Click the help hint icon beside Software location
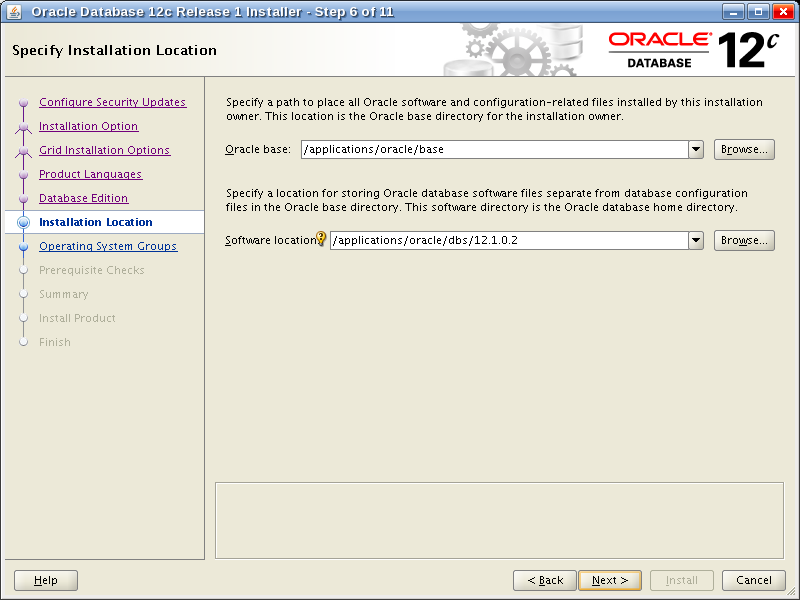The width and height of the screenshot is (800, 600). 321,239
